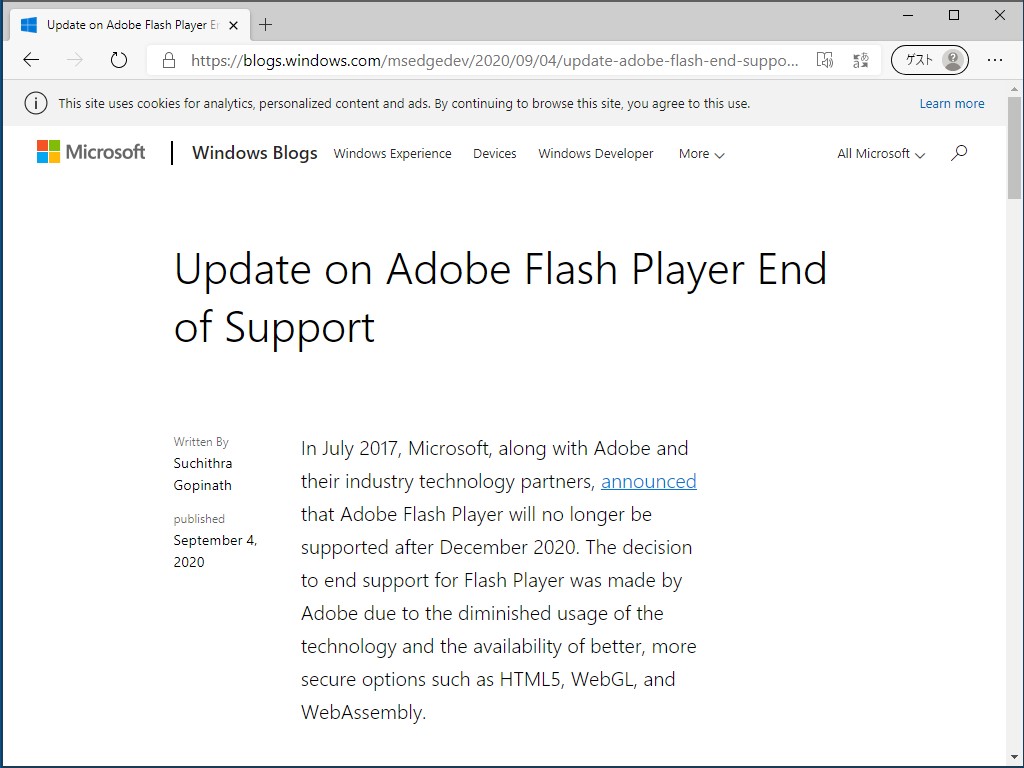This screenshot has height=768, width=1024.
Task: Open the All Microsoft dropdown
Action: [x=879, y=154]
